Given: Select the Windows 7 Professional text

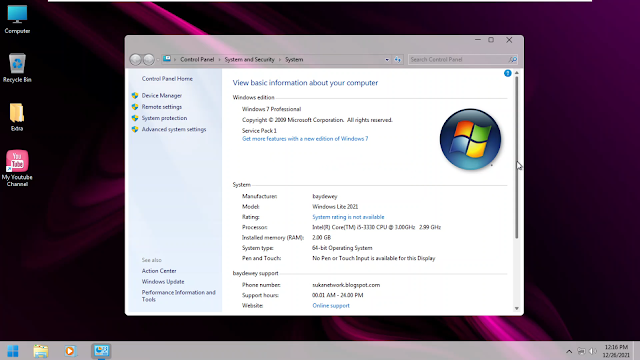Looking at the screenshot, I should (271, 109).
